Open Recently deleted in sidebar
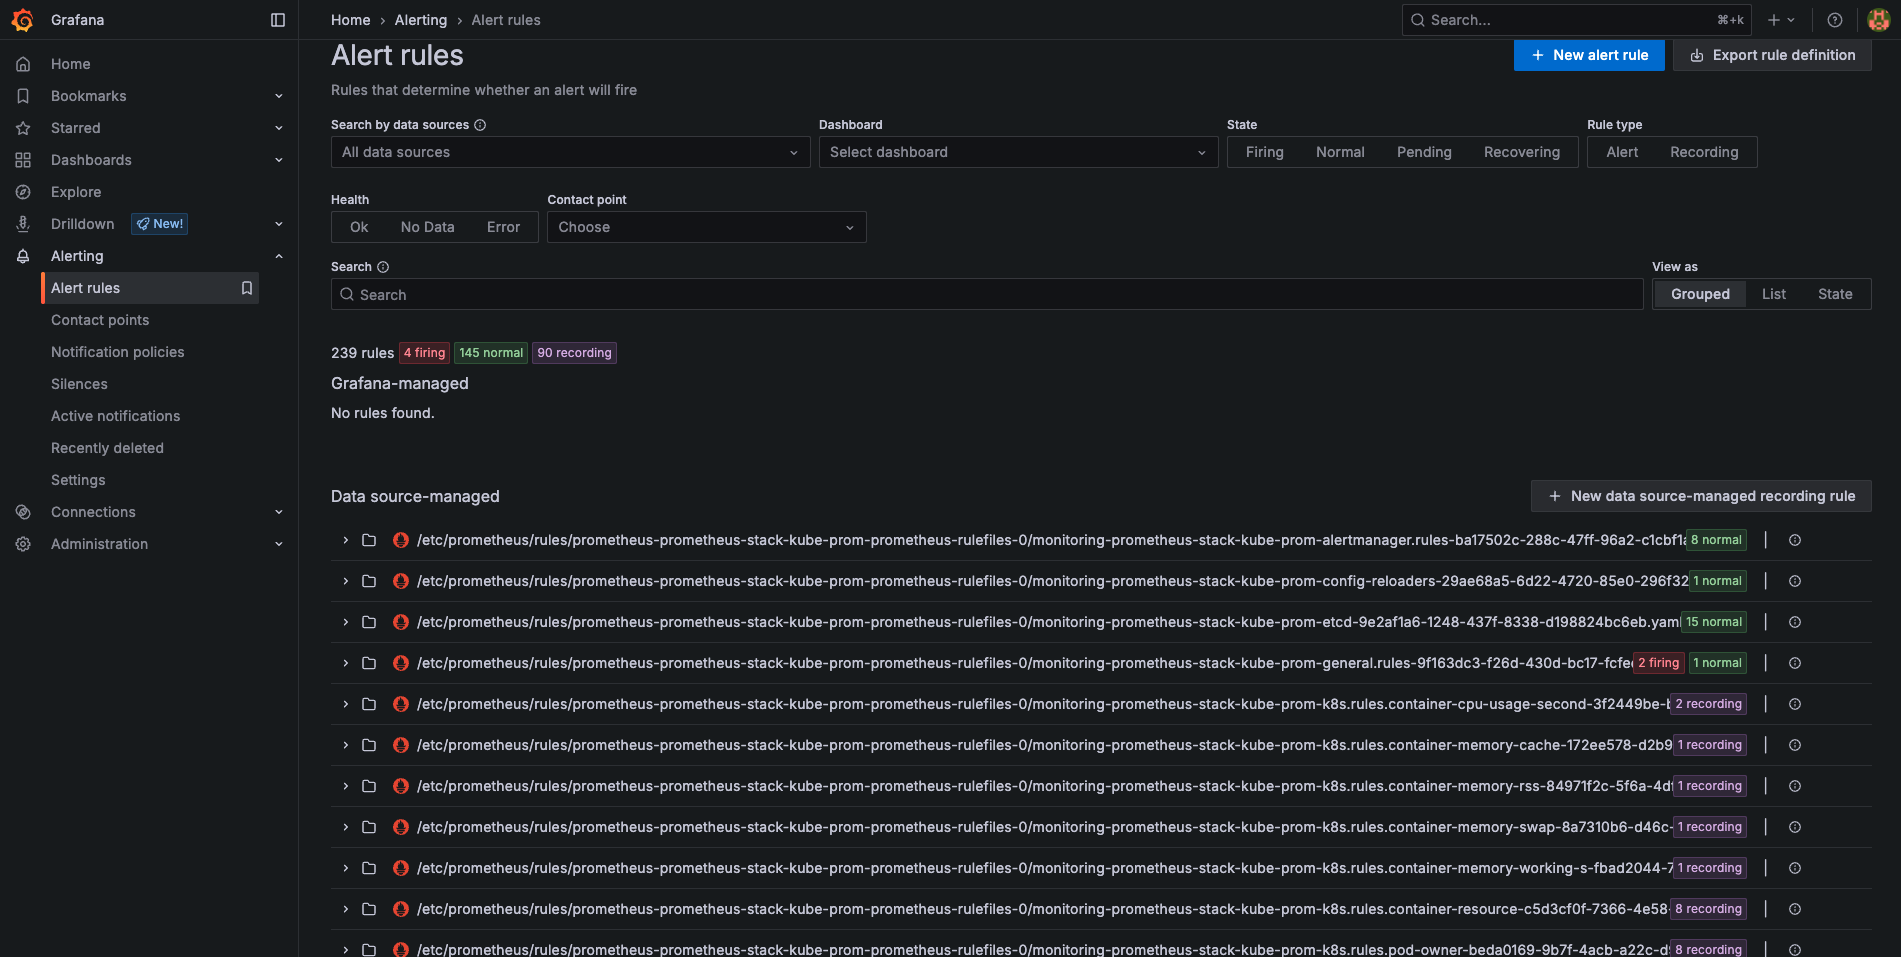Image resolution: width=1901 pixels, height=957 pixels. point(107,448)
